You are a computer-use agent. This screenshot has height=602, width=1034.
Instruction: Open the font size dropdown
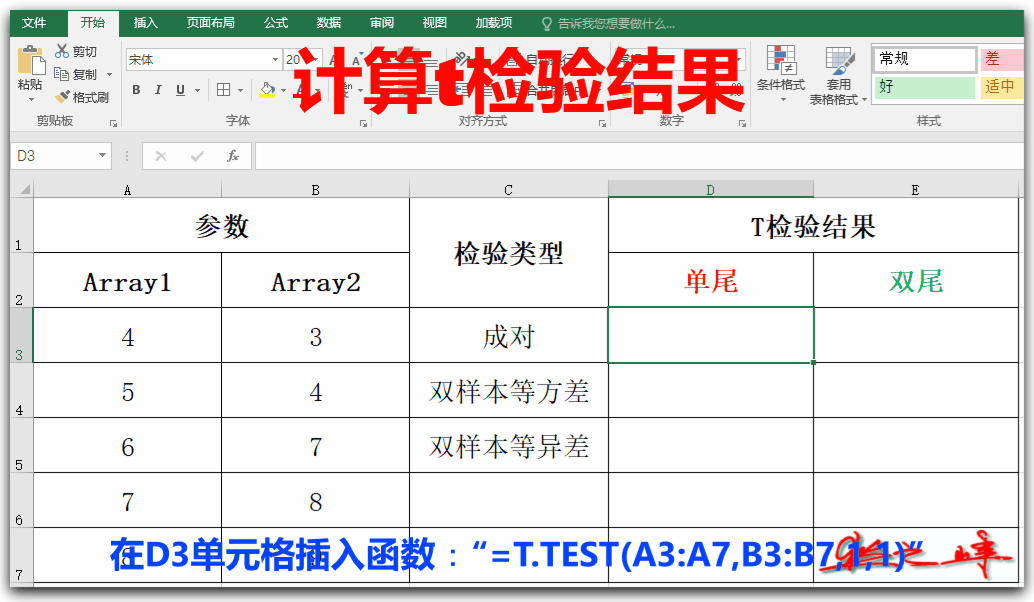point(316,59)
